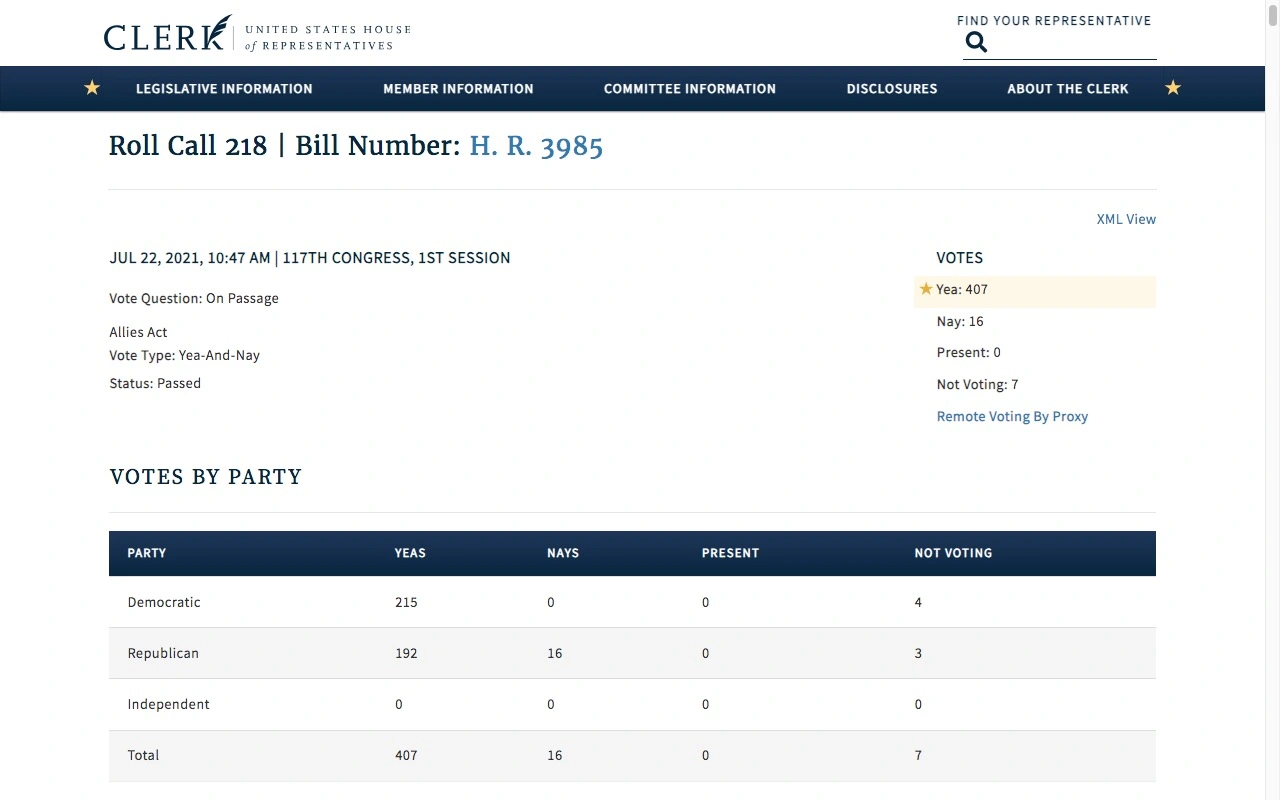
Task: Expand the About the Clerk menu
Action: point(1067,89)
